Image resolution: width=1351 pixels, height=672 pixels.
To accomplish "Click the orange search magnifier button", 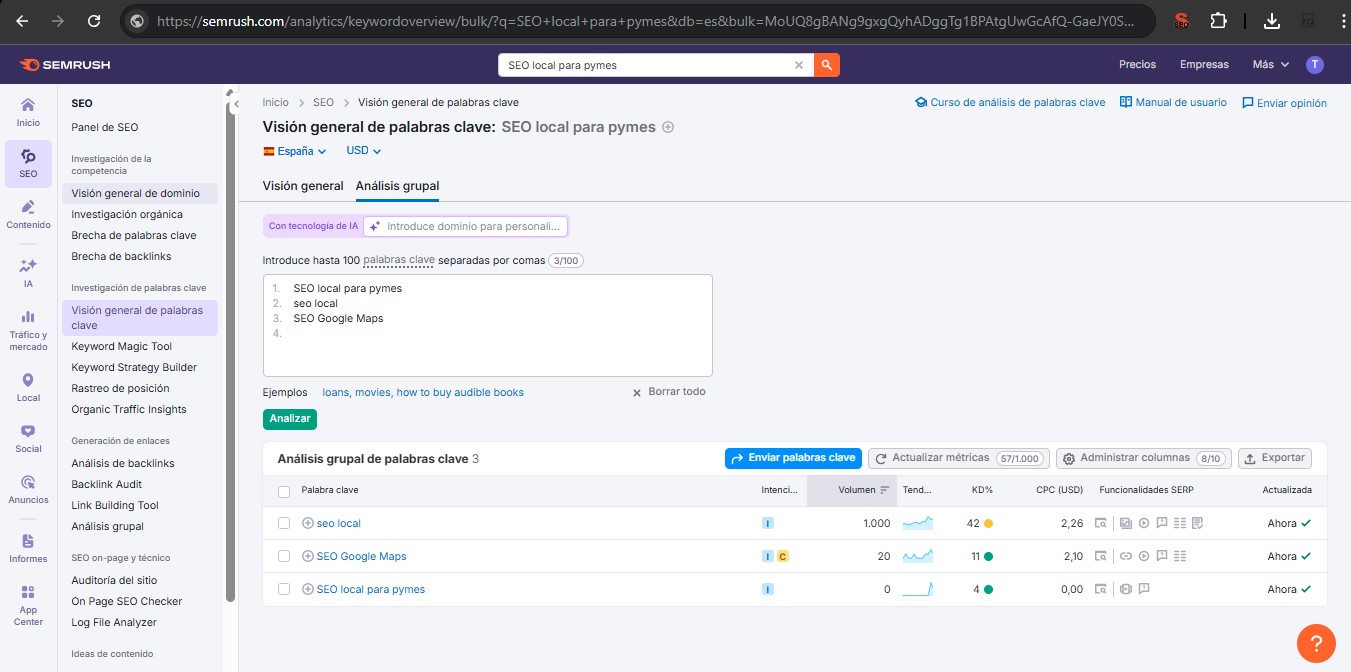I will (827, 65).
